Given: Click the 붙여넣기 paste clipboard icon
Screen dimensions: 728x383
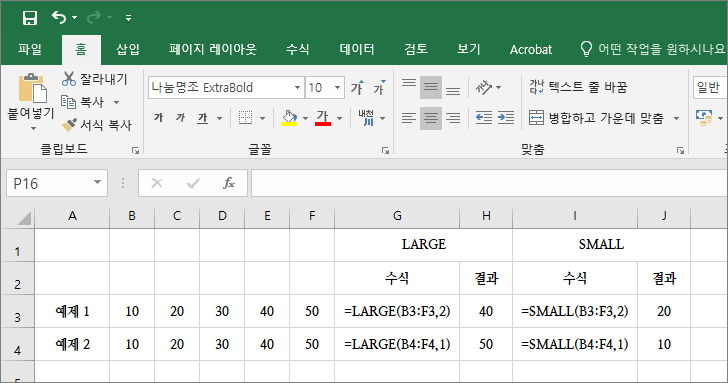Looking at the screenshot, I should pyautogui.click(x=32, y=88).
